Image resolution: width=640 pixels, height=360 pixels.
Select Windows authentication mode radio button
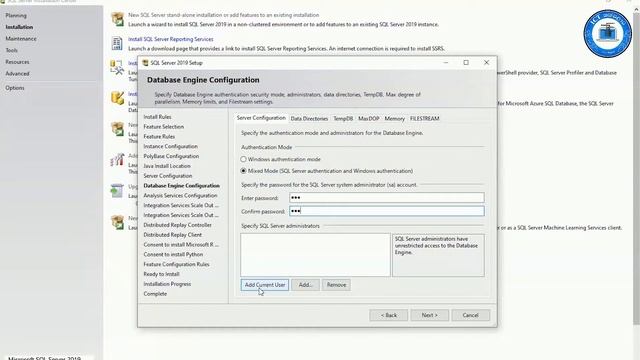coord(243,159)
